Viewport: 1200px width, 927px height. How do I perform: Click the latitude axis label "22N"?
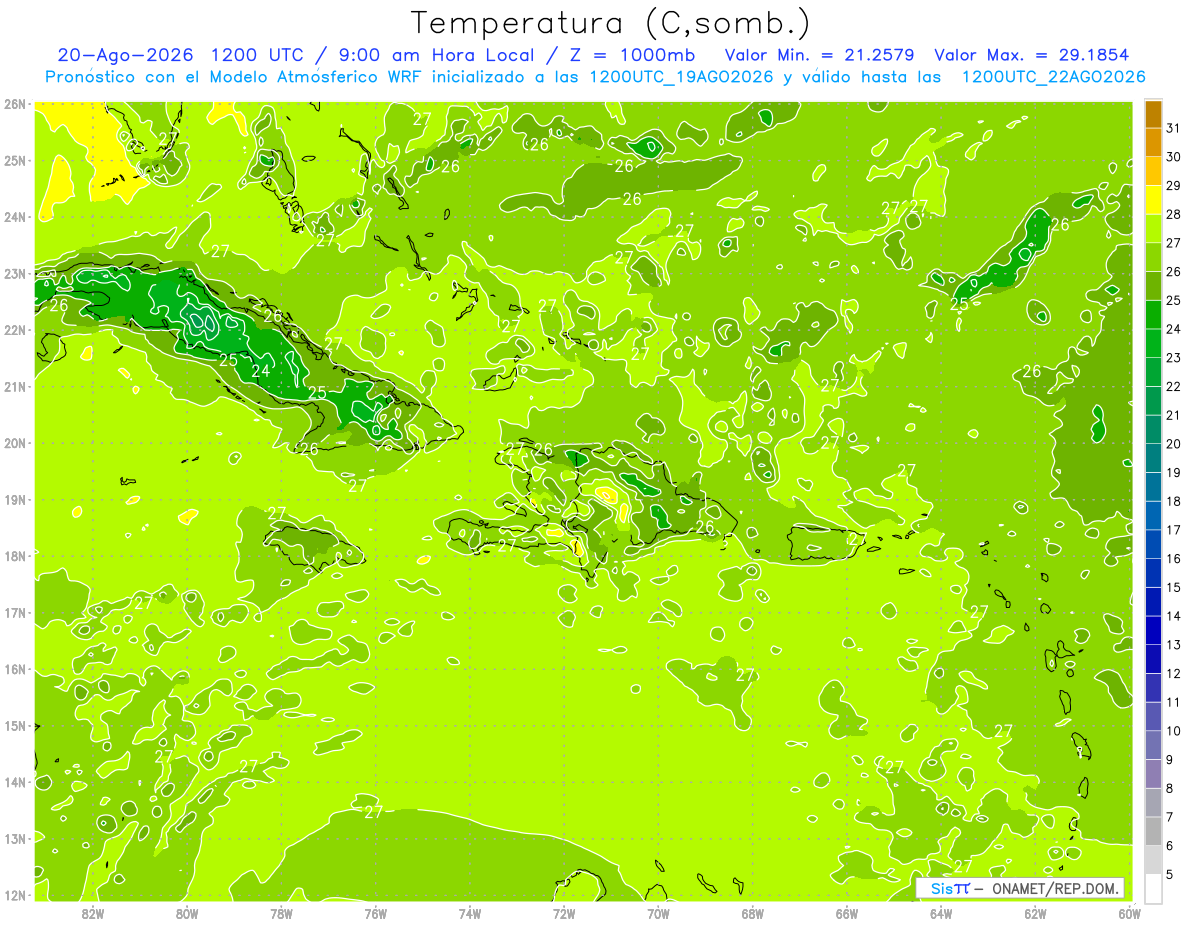click(14, 330)
